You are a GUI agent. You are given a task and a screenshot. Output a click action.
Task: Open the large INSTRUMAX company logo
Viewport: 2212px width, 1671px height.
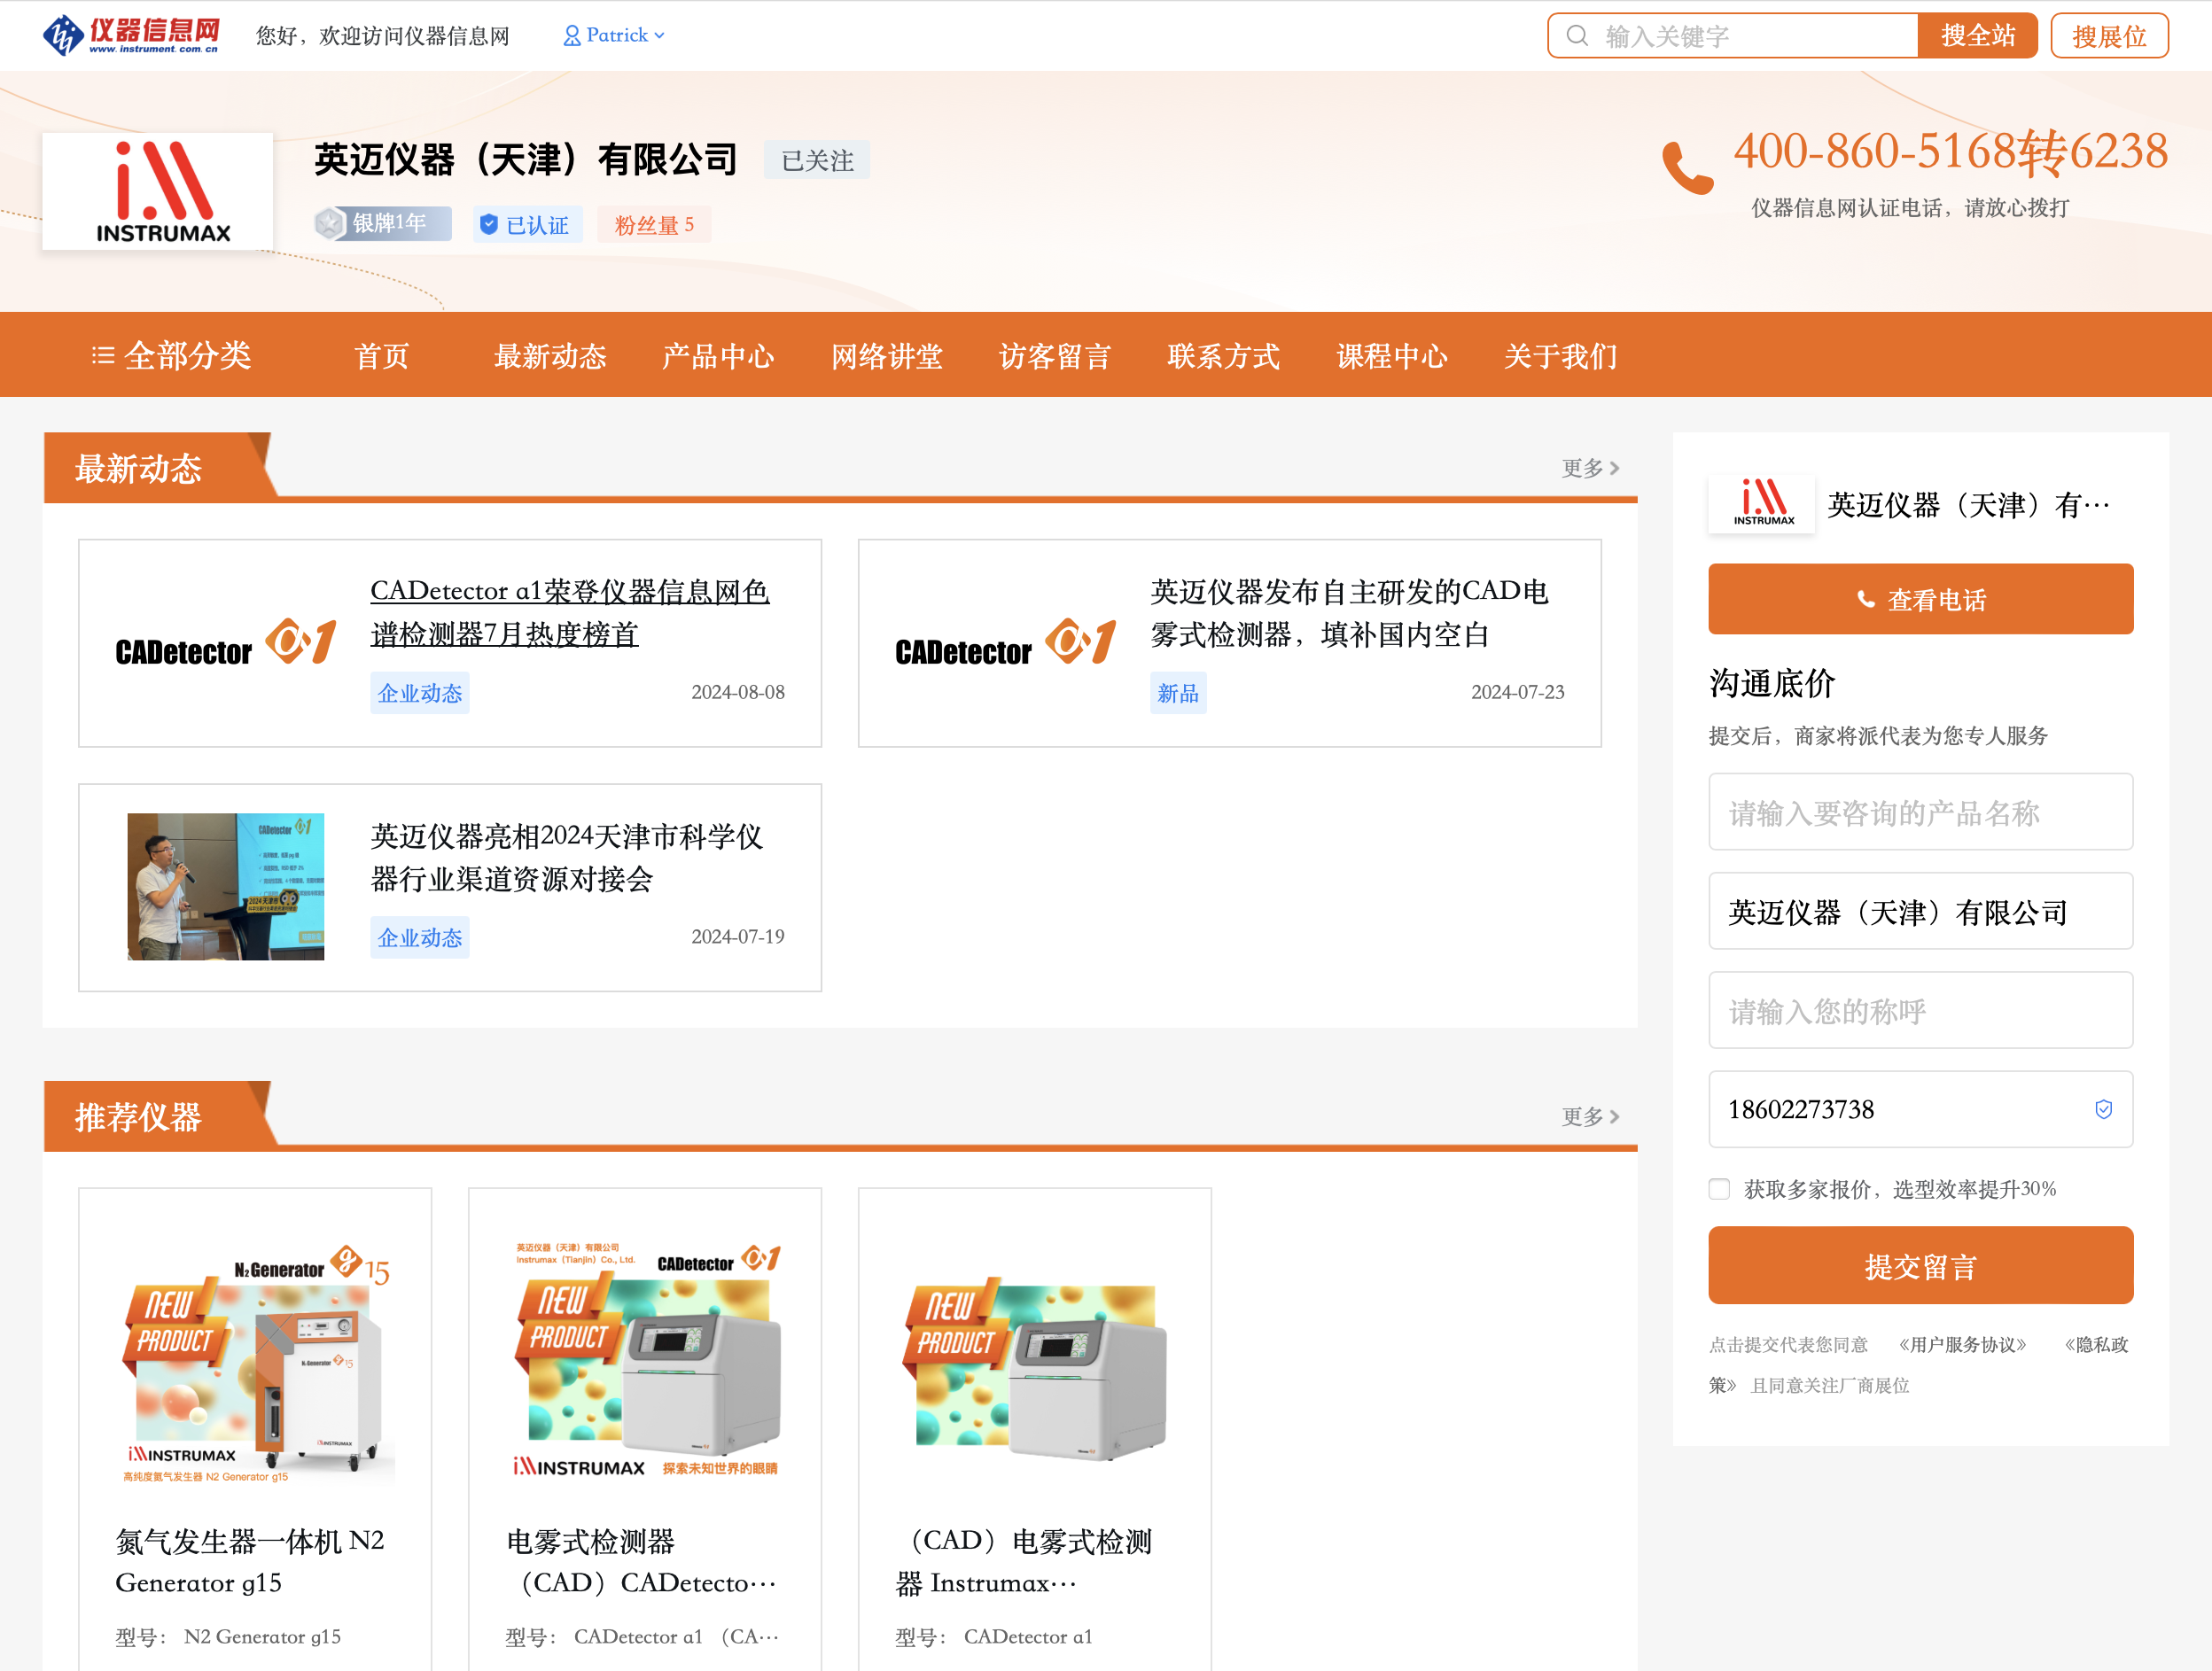tap(158, 191)
